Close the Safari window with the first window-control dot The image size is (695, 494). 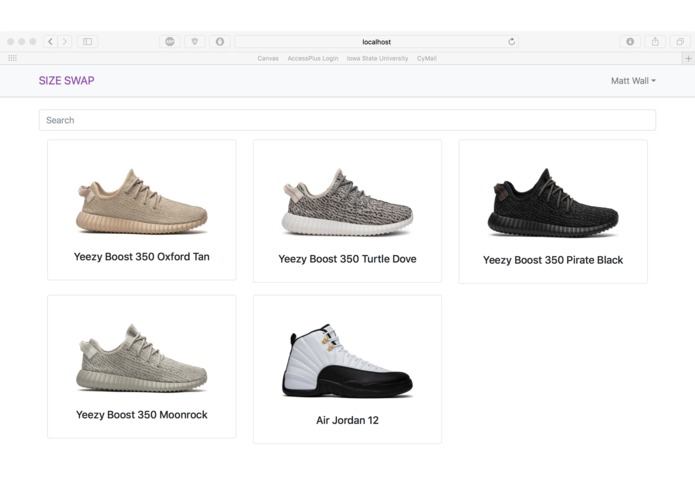pos(11,42)
